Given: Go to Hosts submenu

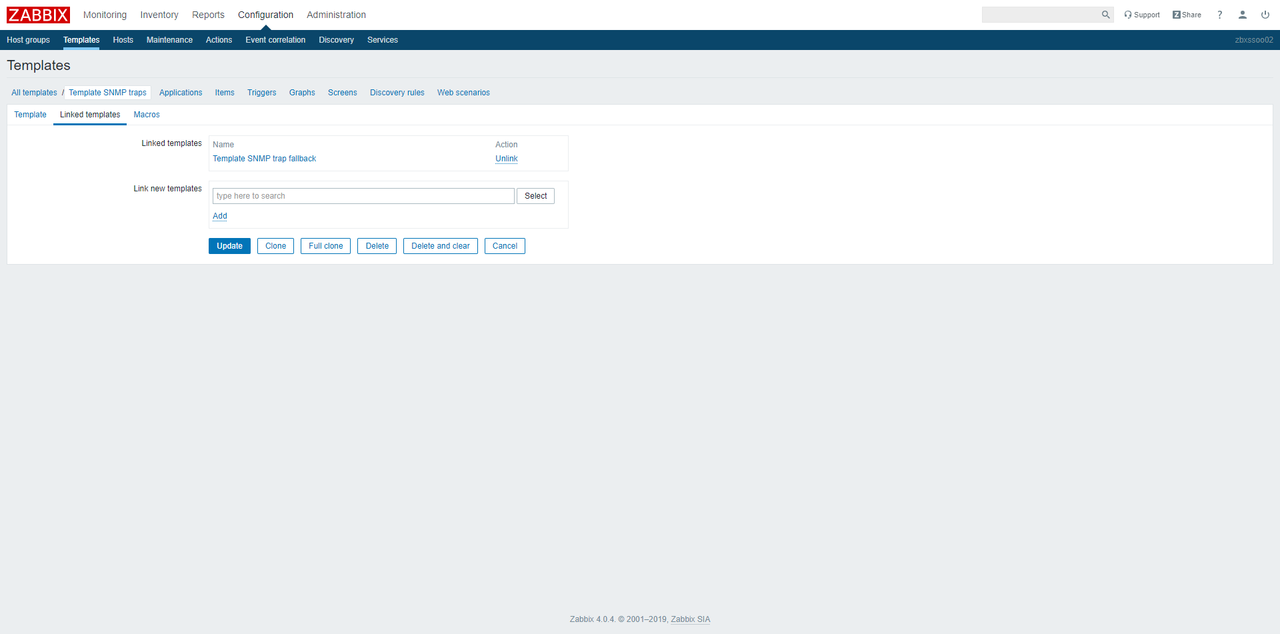Looking at the screenshot, I should tap(123, 40).
